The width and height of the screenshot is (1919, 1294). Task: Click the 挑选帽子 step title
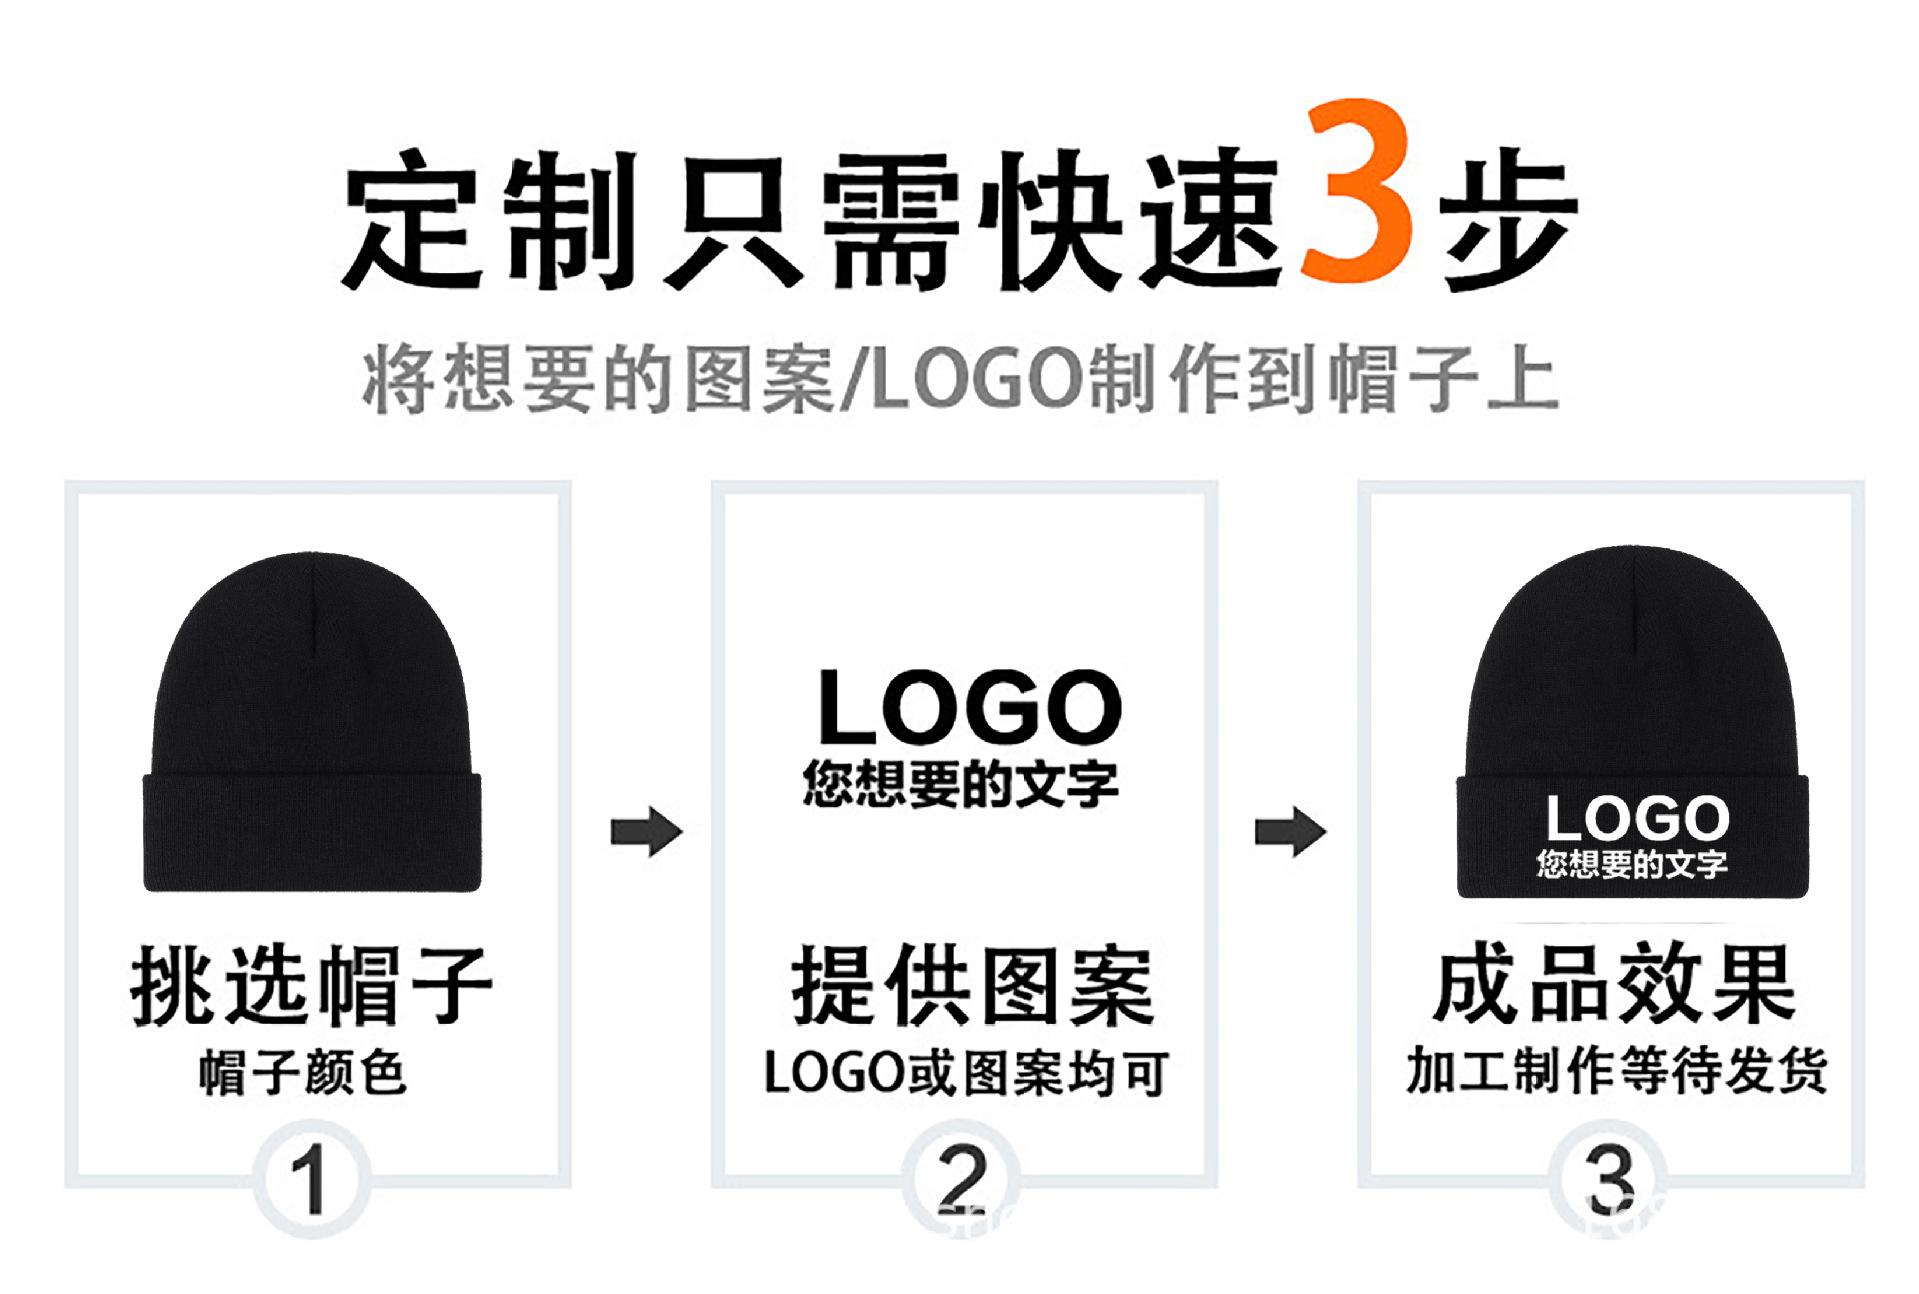point(311,985)
